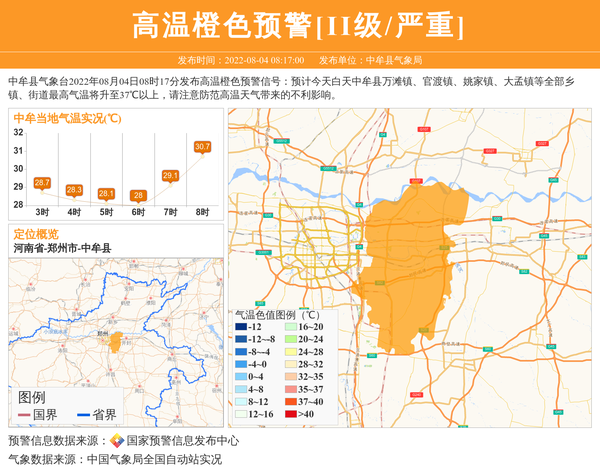Click the 国界 line symbol in map legend

coord(24,415)
